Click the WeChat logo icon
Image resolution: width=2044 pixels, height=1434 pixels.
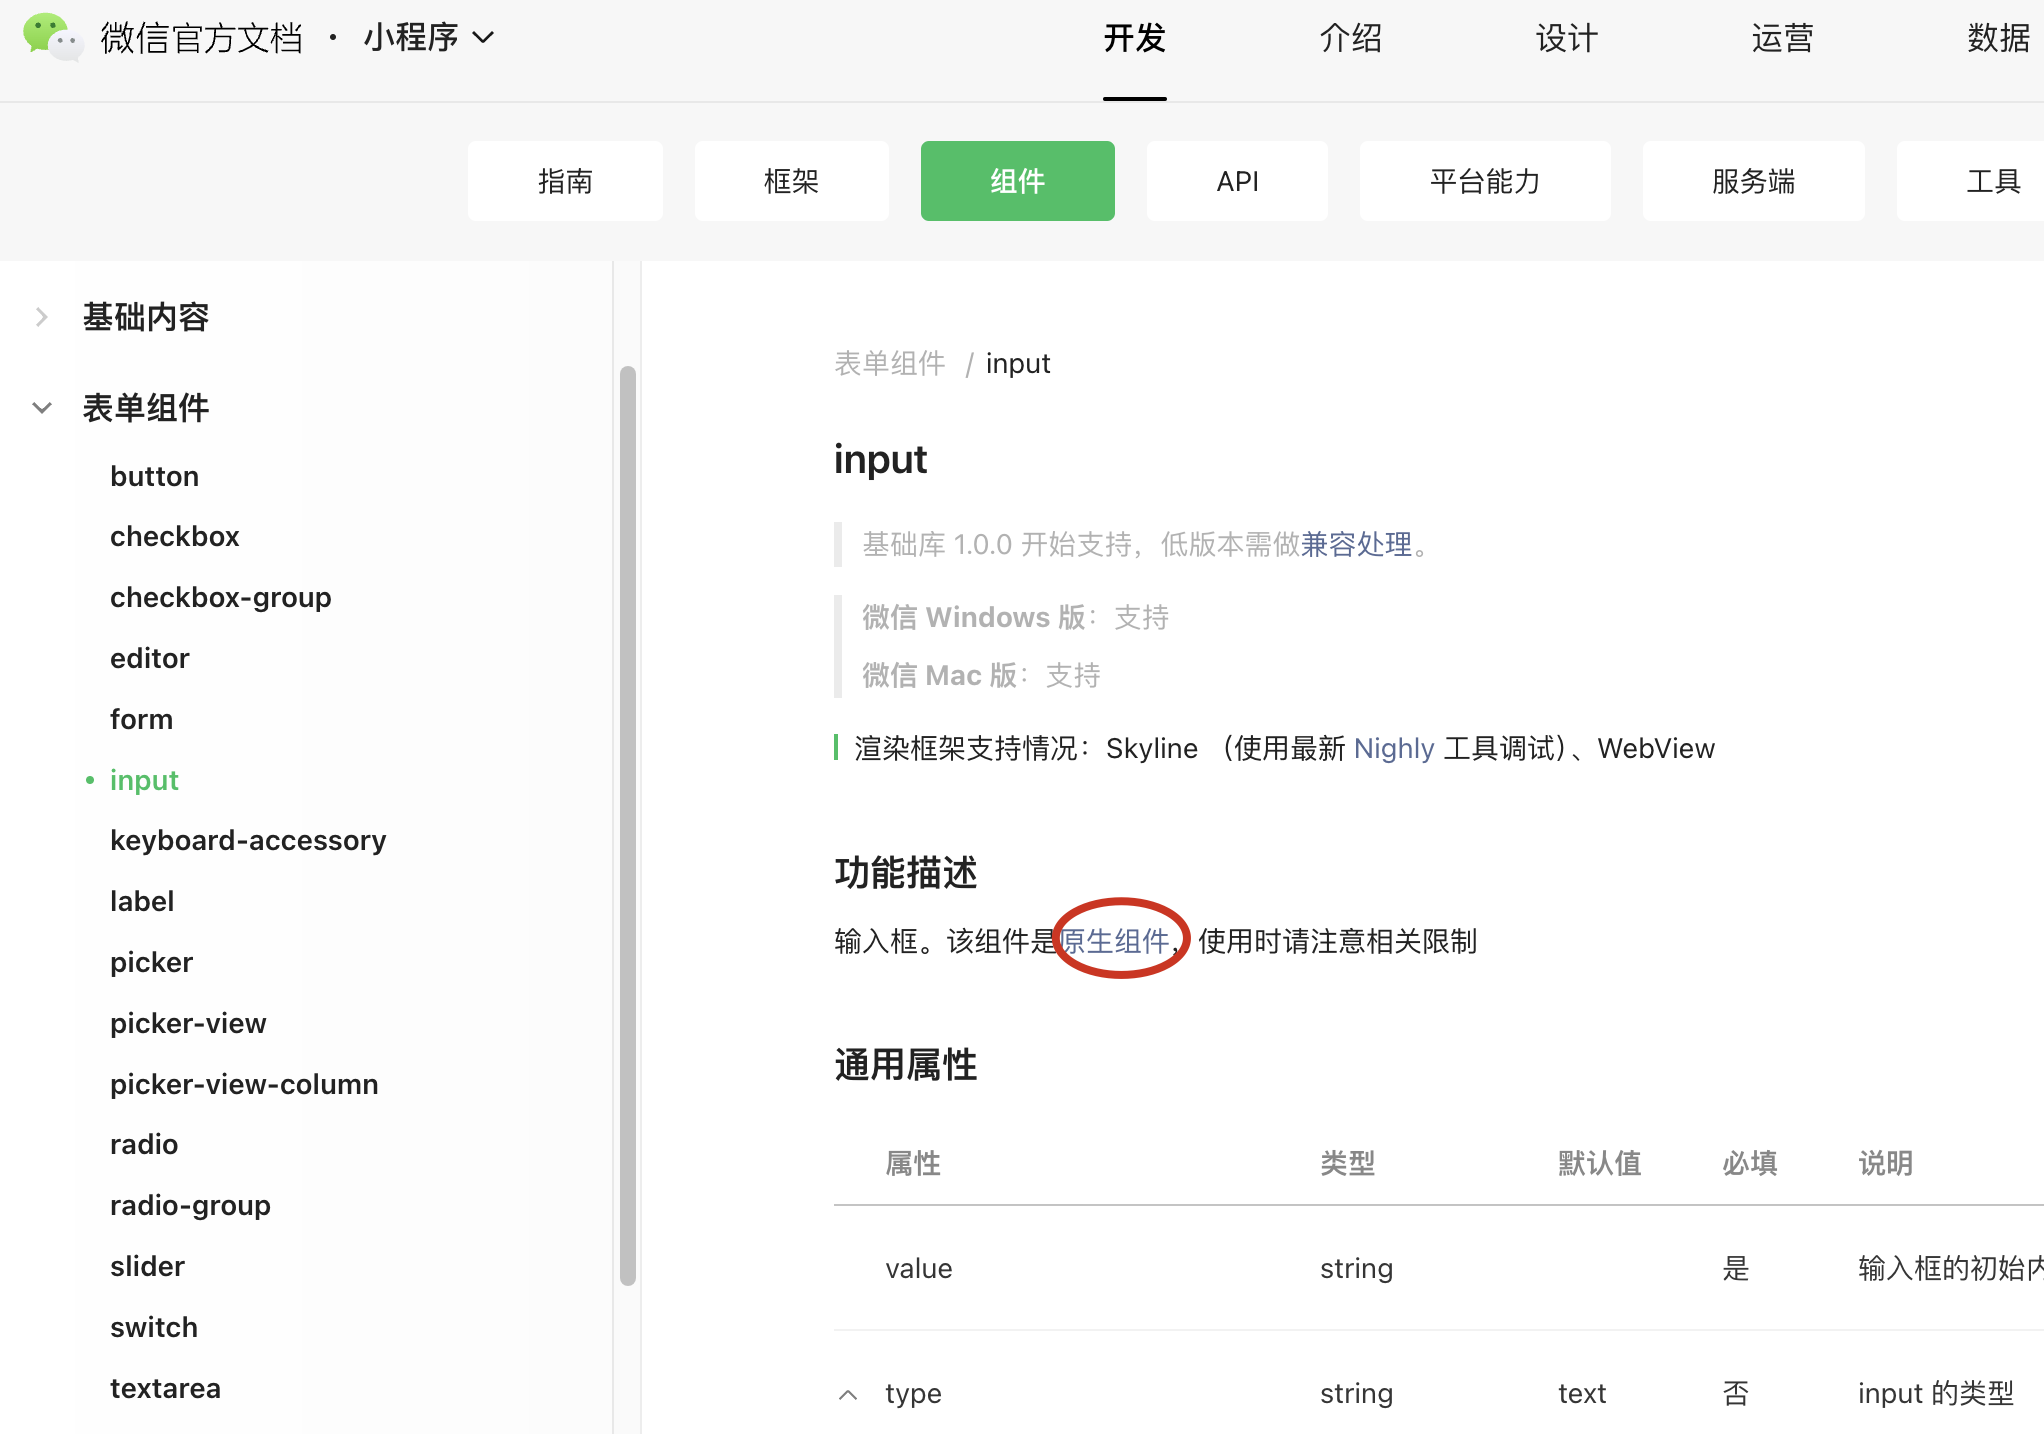(52, 37)
